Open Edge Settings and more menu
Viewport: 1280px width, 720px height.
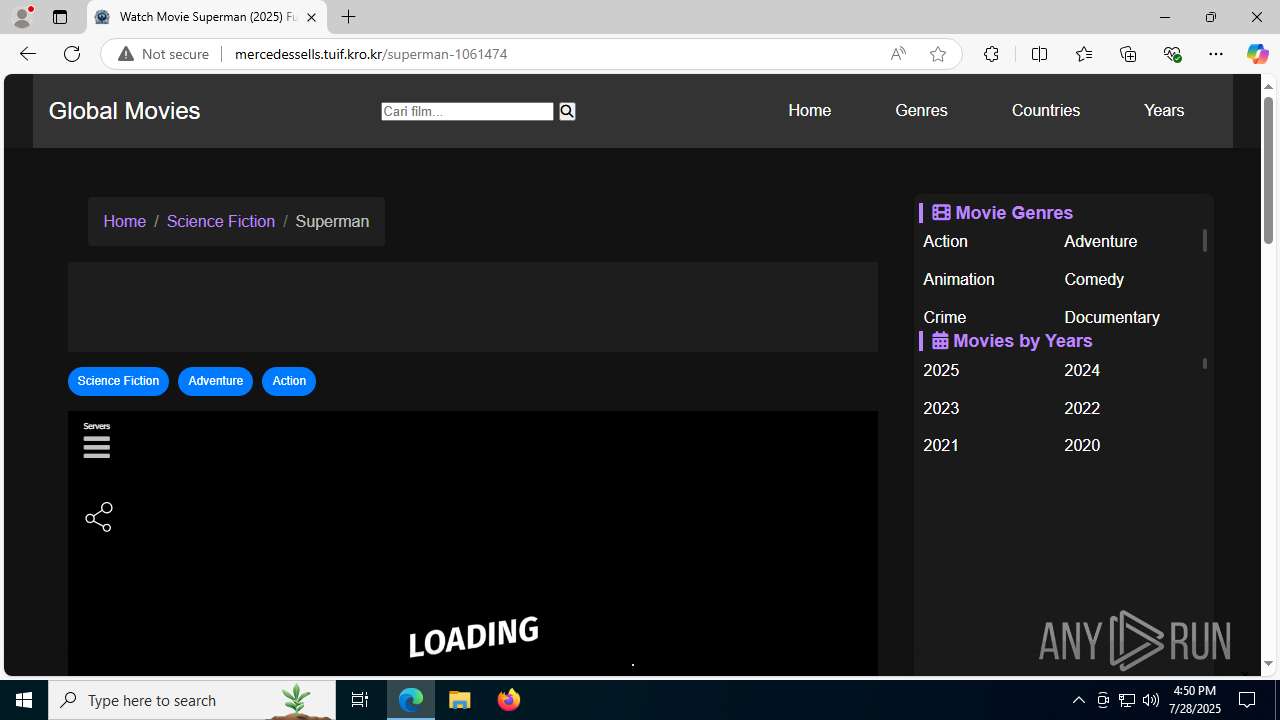[1216, 54]
